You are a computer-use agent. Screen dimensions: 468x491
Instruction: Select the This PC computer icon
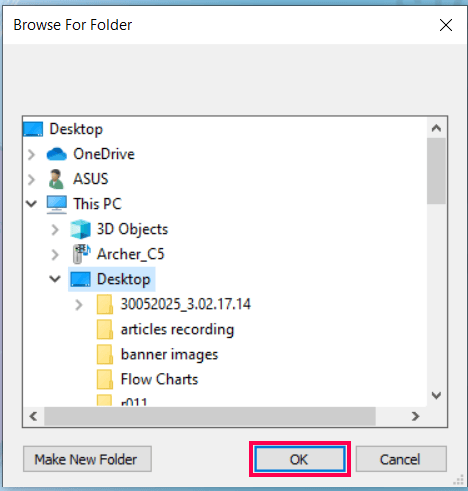[x=57, y=204]
